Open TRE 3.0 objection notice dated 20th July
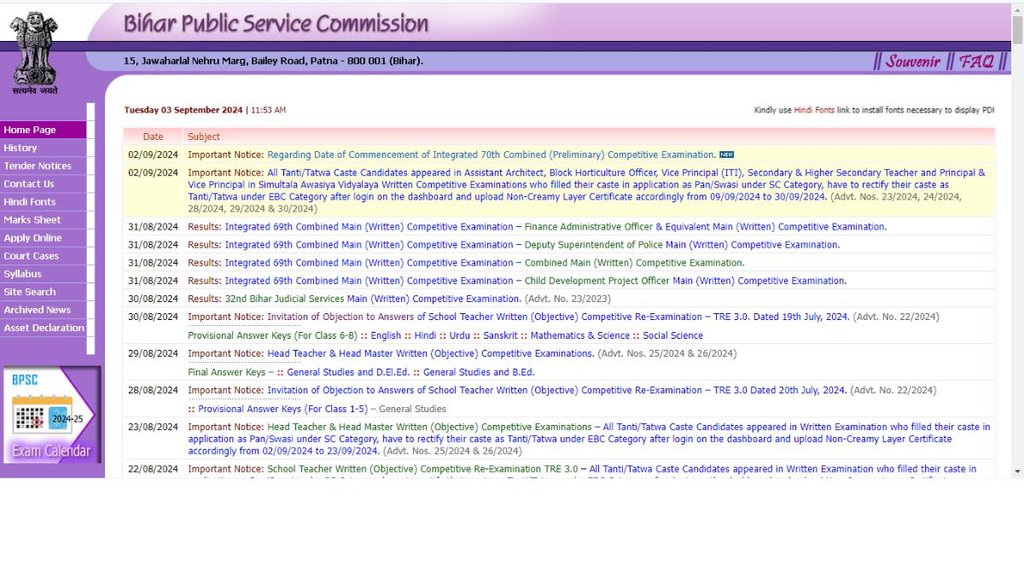 [557, 390]
